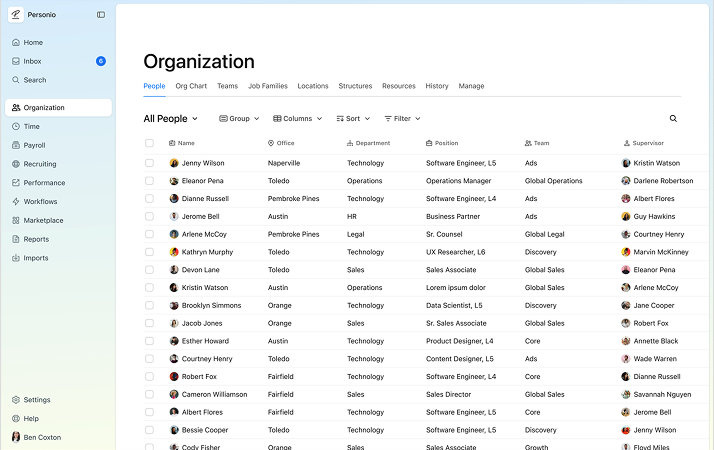
Task: Open Settings in the sidebar
Action: point(37,400)
